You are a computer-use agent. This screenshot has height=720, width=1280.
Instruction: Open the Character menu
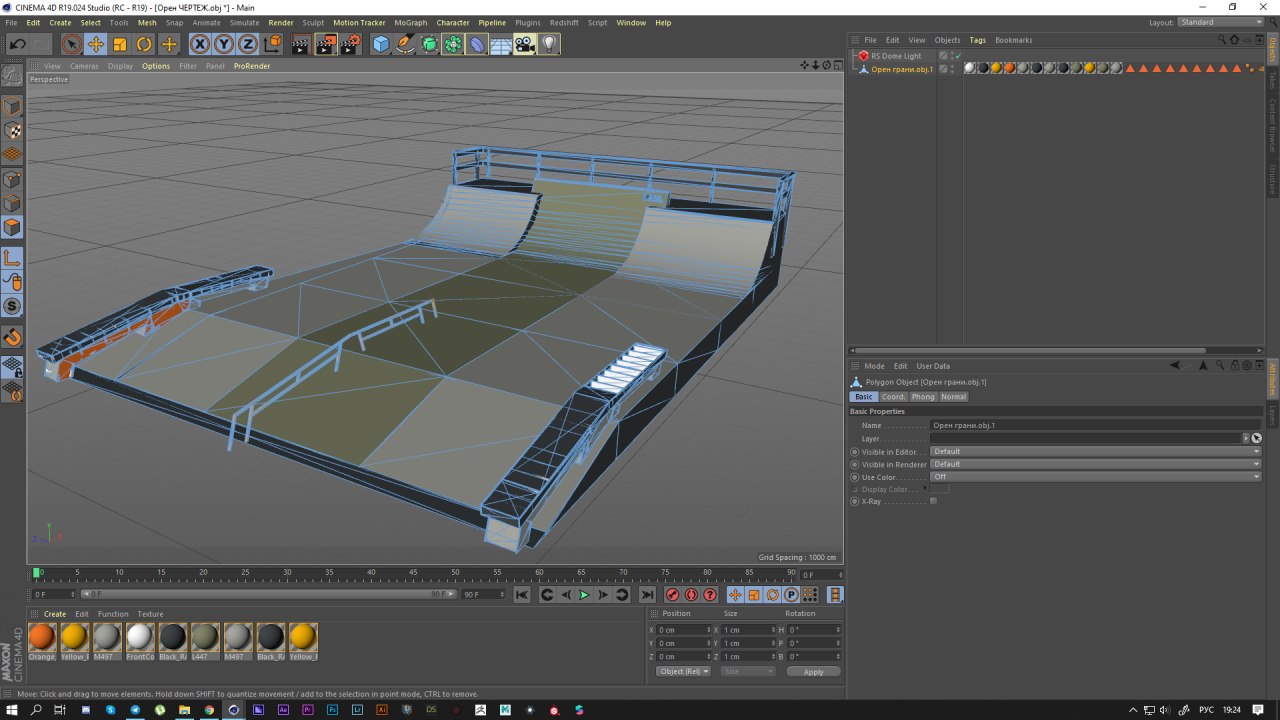[453, 22]
